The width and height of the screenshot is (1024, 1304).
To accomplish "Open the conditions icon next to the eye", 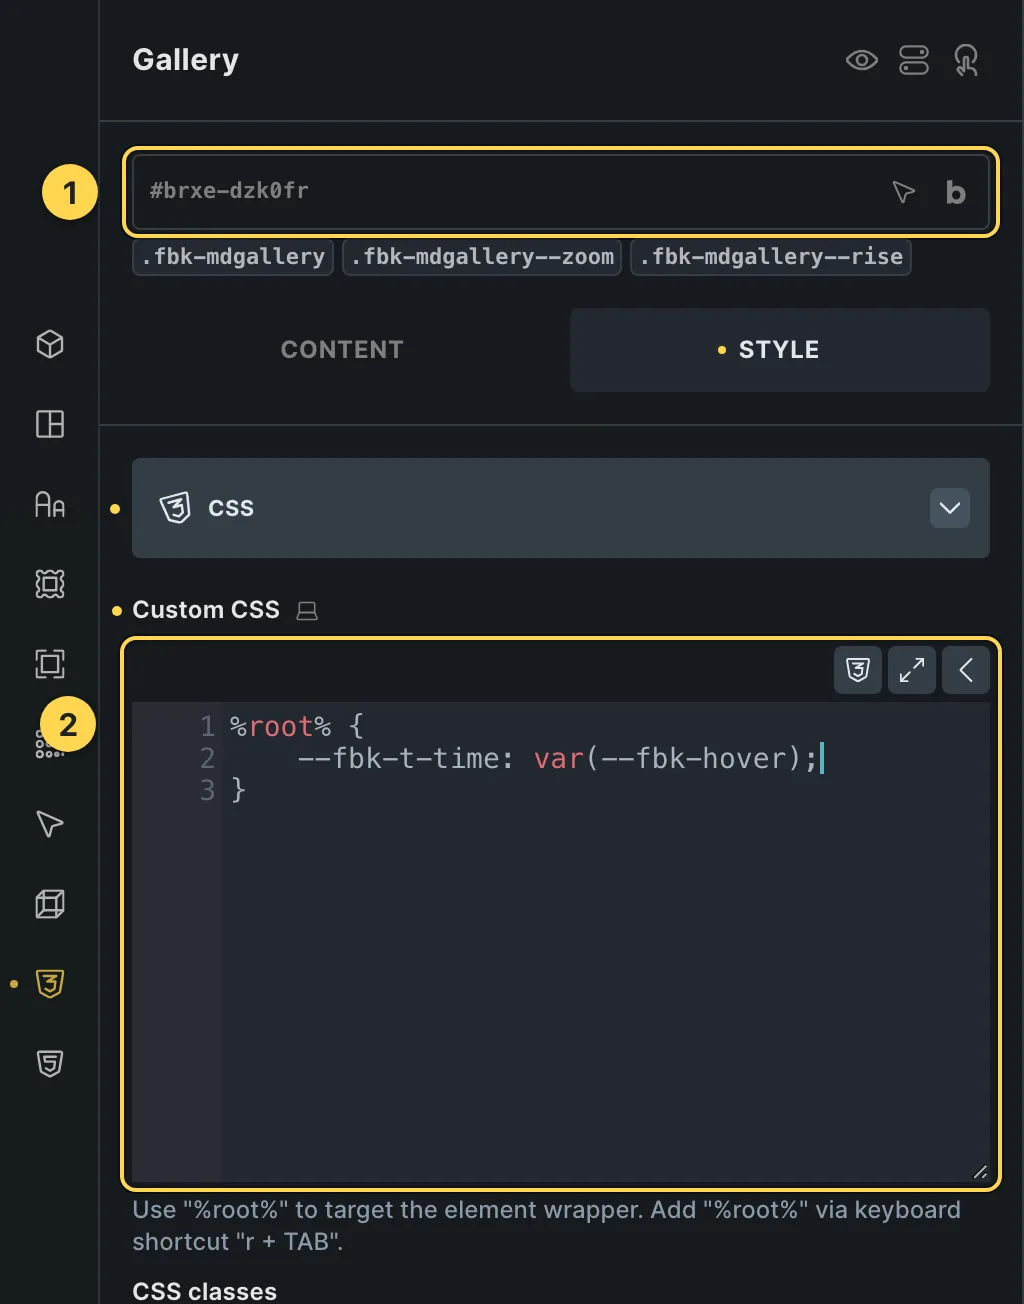I will pyautogui.click(x=914, y=60).
